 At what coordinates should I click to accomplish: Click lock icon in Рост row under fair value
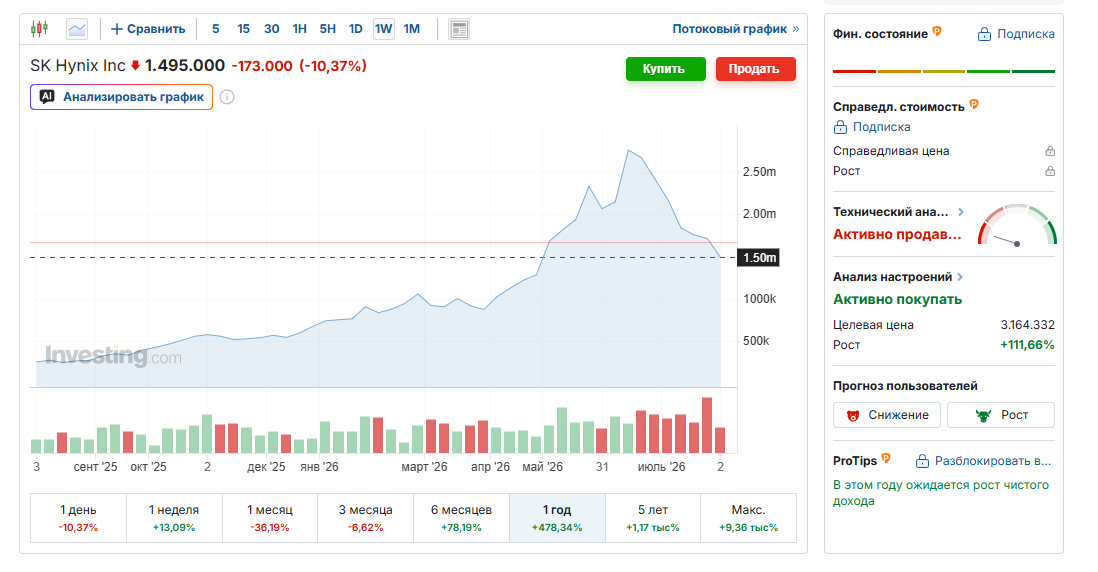pyautogui.click(x=1050, y=171)
